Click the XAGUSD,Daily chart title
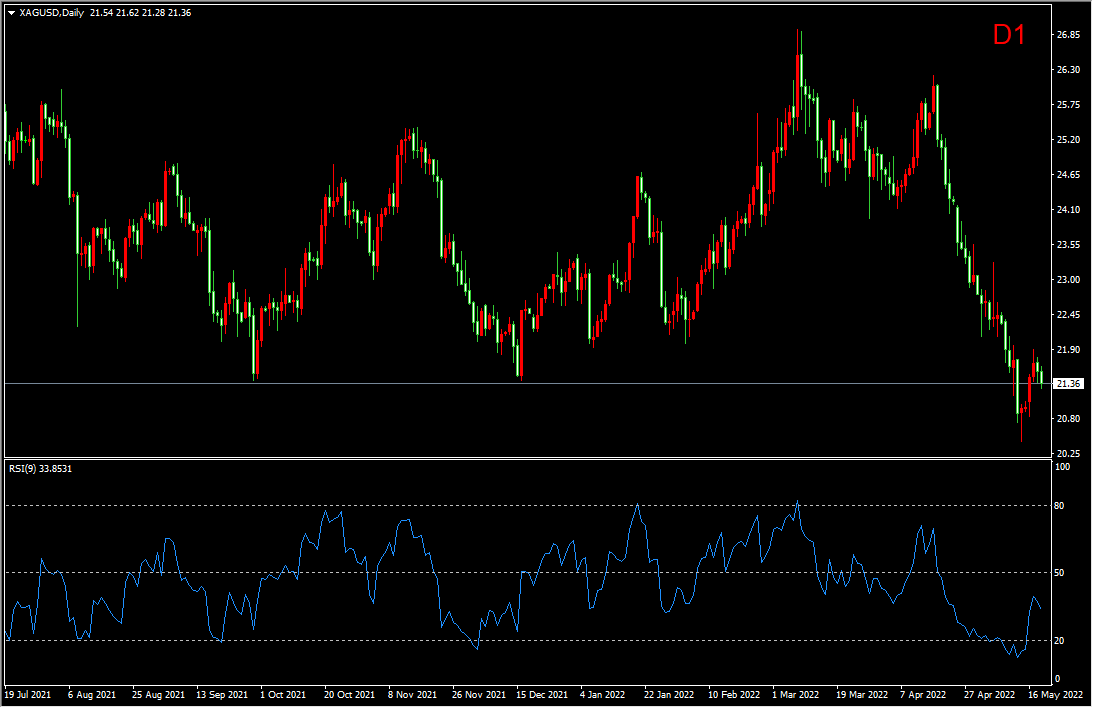The image size is (1093, 708). 52,13
